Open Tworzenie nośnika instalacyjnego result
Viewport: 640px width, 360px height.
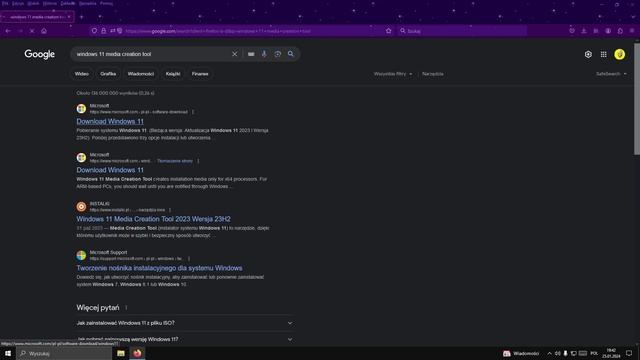coord(159,268)
